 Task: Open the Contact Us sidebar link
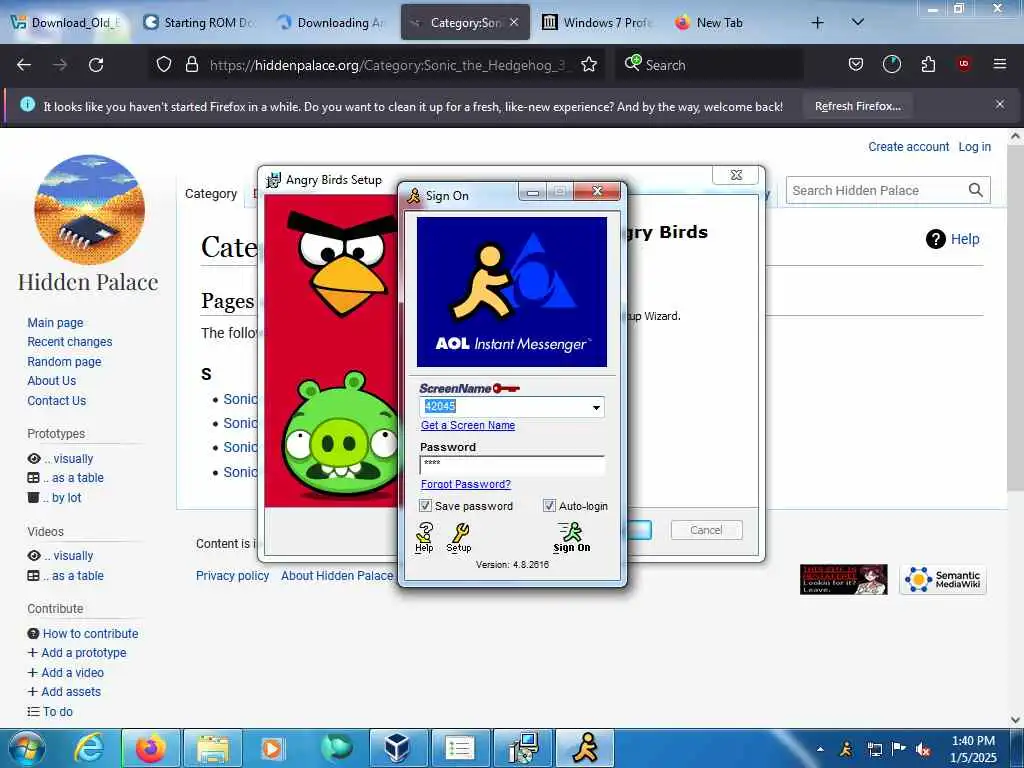click(57, 401)
